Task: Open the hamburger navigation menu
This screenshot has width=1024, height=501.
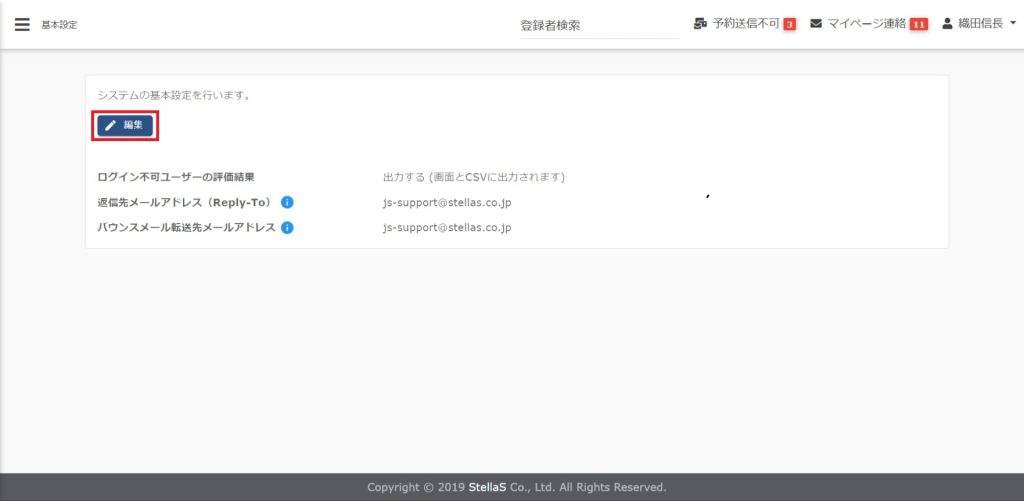Action: 22,24
